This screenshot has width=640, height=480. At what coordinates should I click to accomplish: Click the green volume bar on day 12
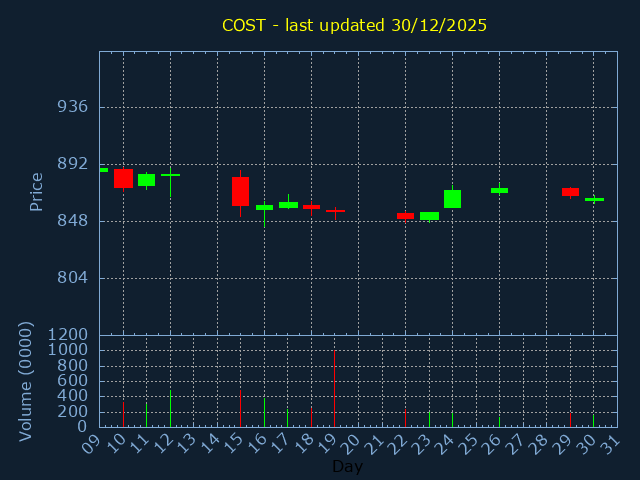pos(171,409)
